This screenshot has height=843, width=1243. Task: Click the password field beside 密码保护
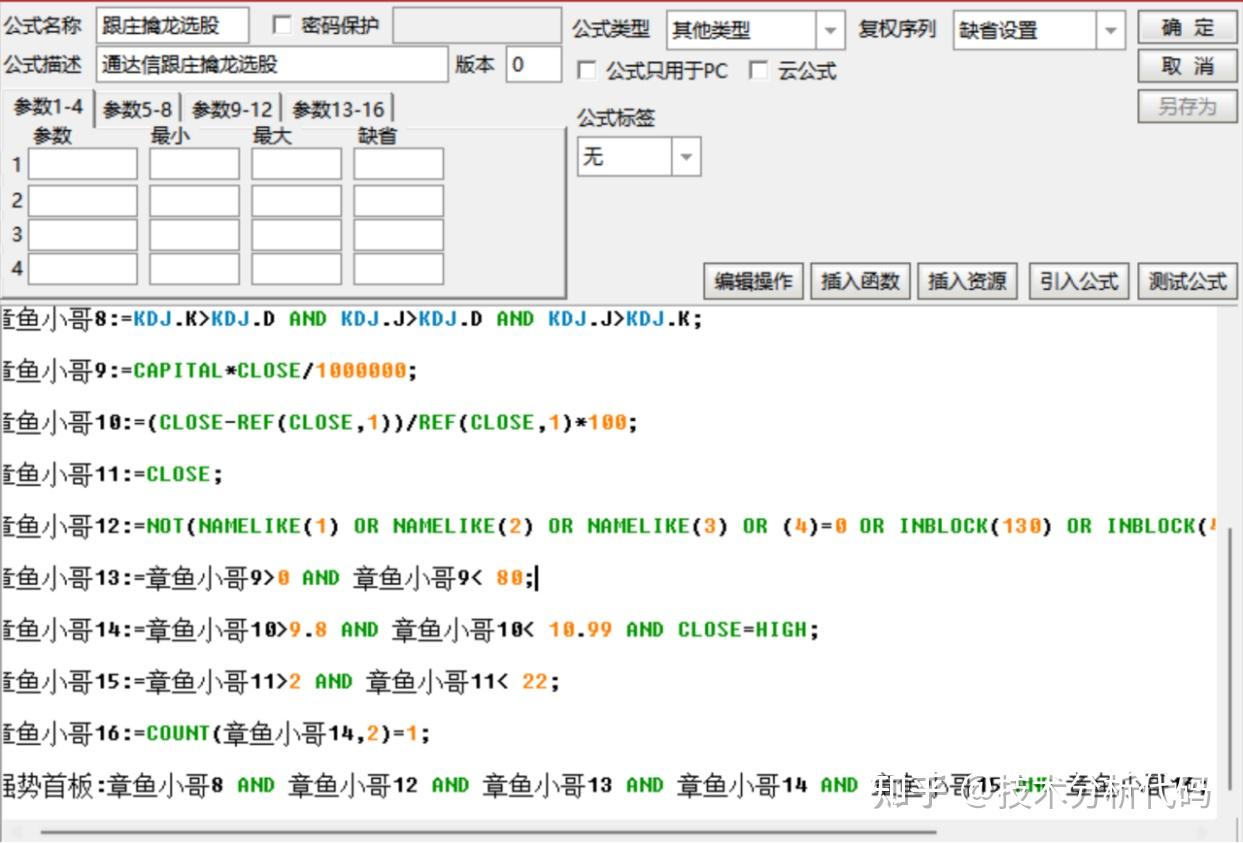[476, 27]
